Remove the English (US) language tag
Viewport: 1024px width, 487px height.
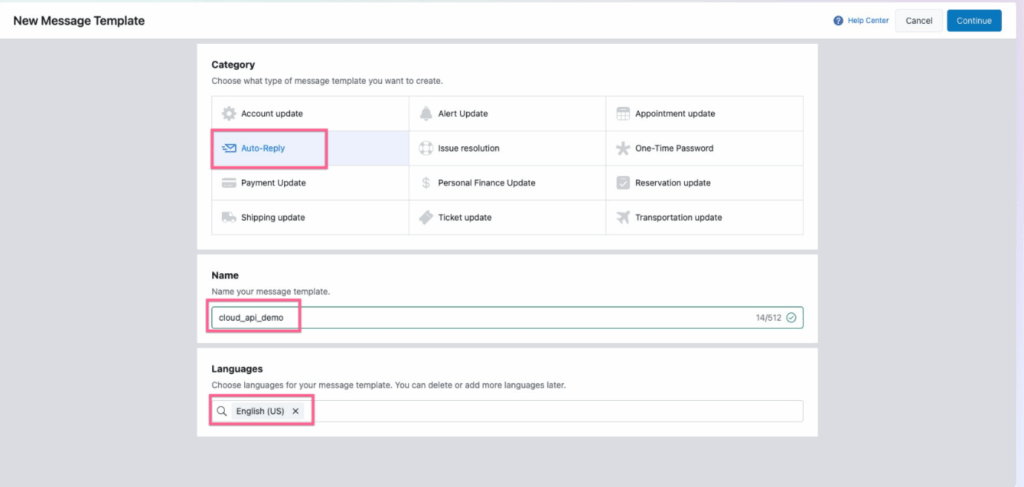[295, 411]
